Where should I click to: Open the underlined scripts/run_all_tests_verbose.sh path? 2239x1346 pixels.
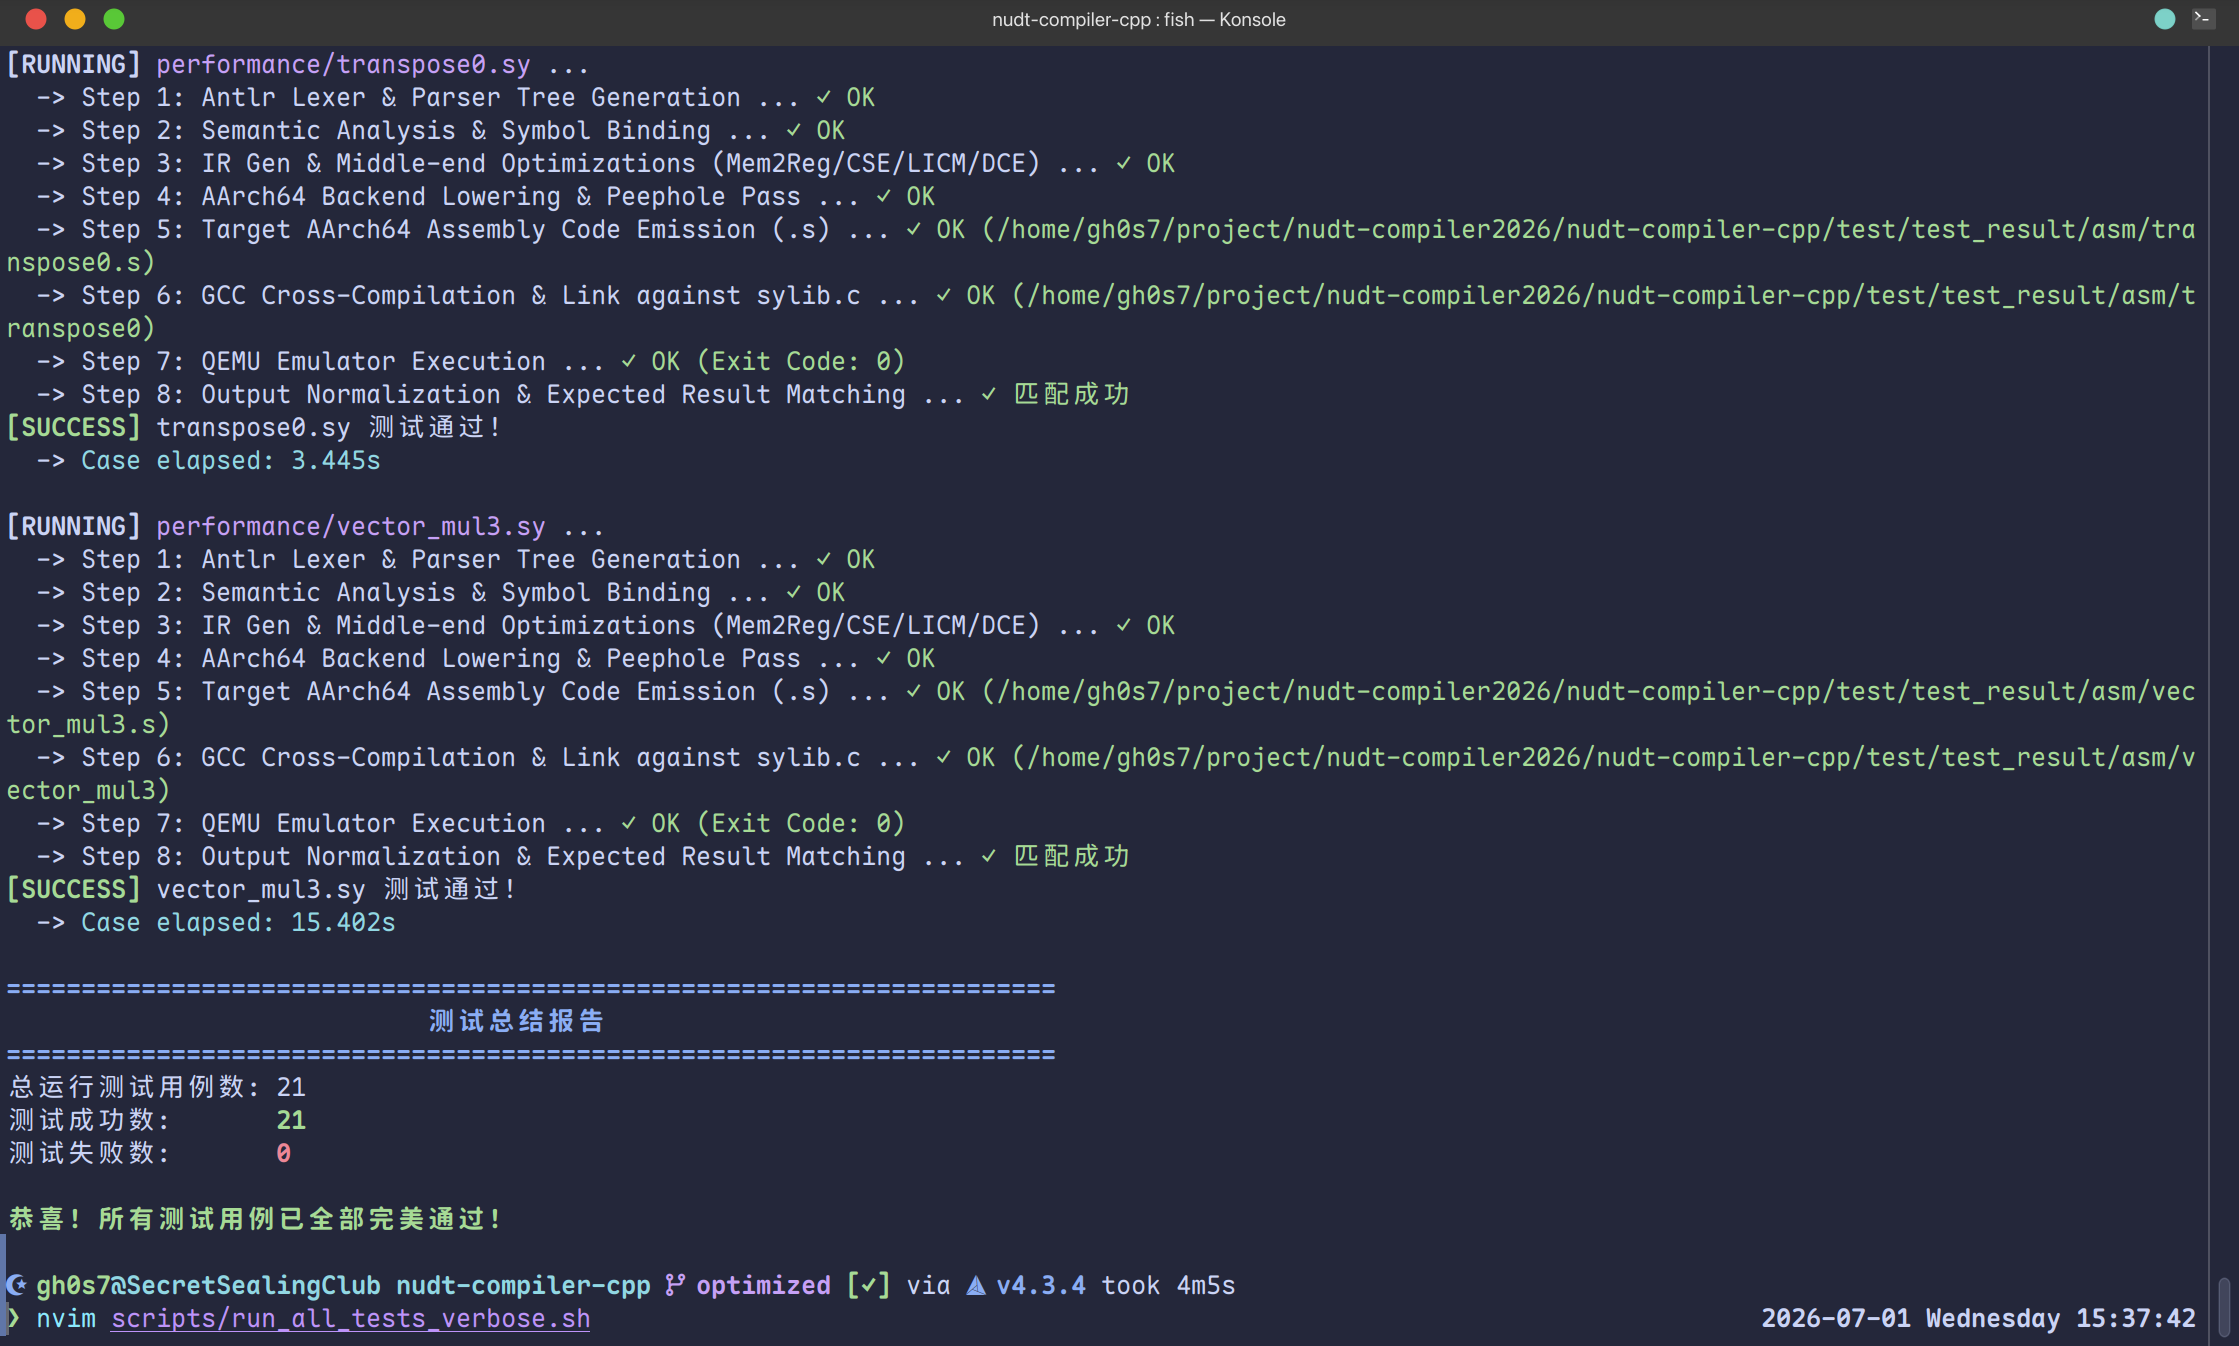pos(350,1319)
